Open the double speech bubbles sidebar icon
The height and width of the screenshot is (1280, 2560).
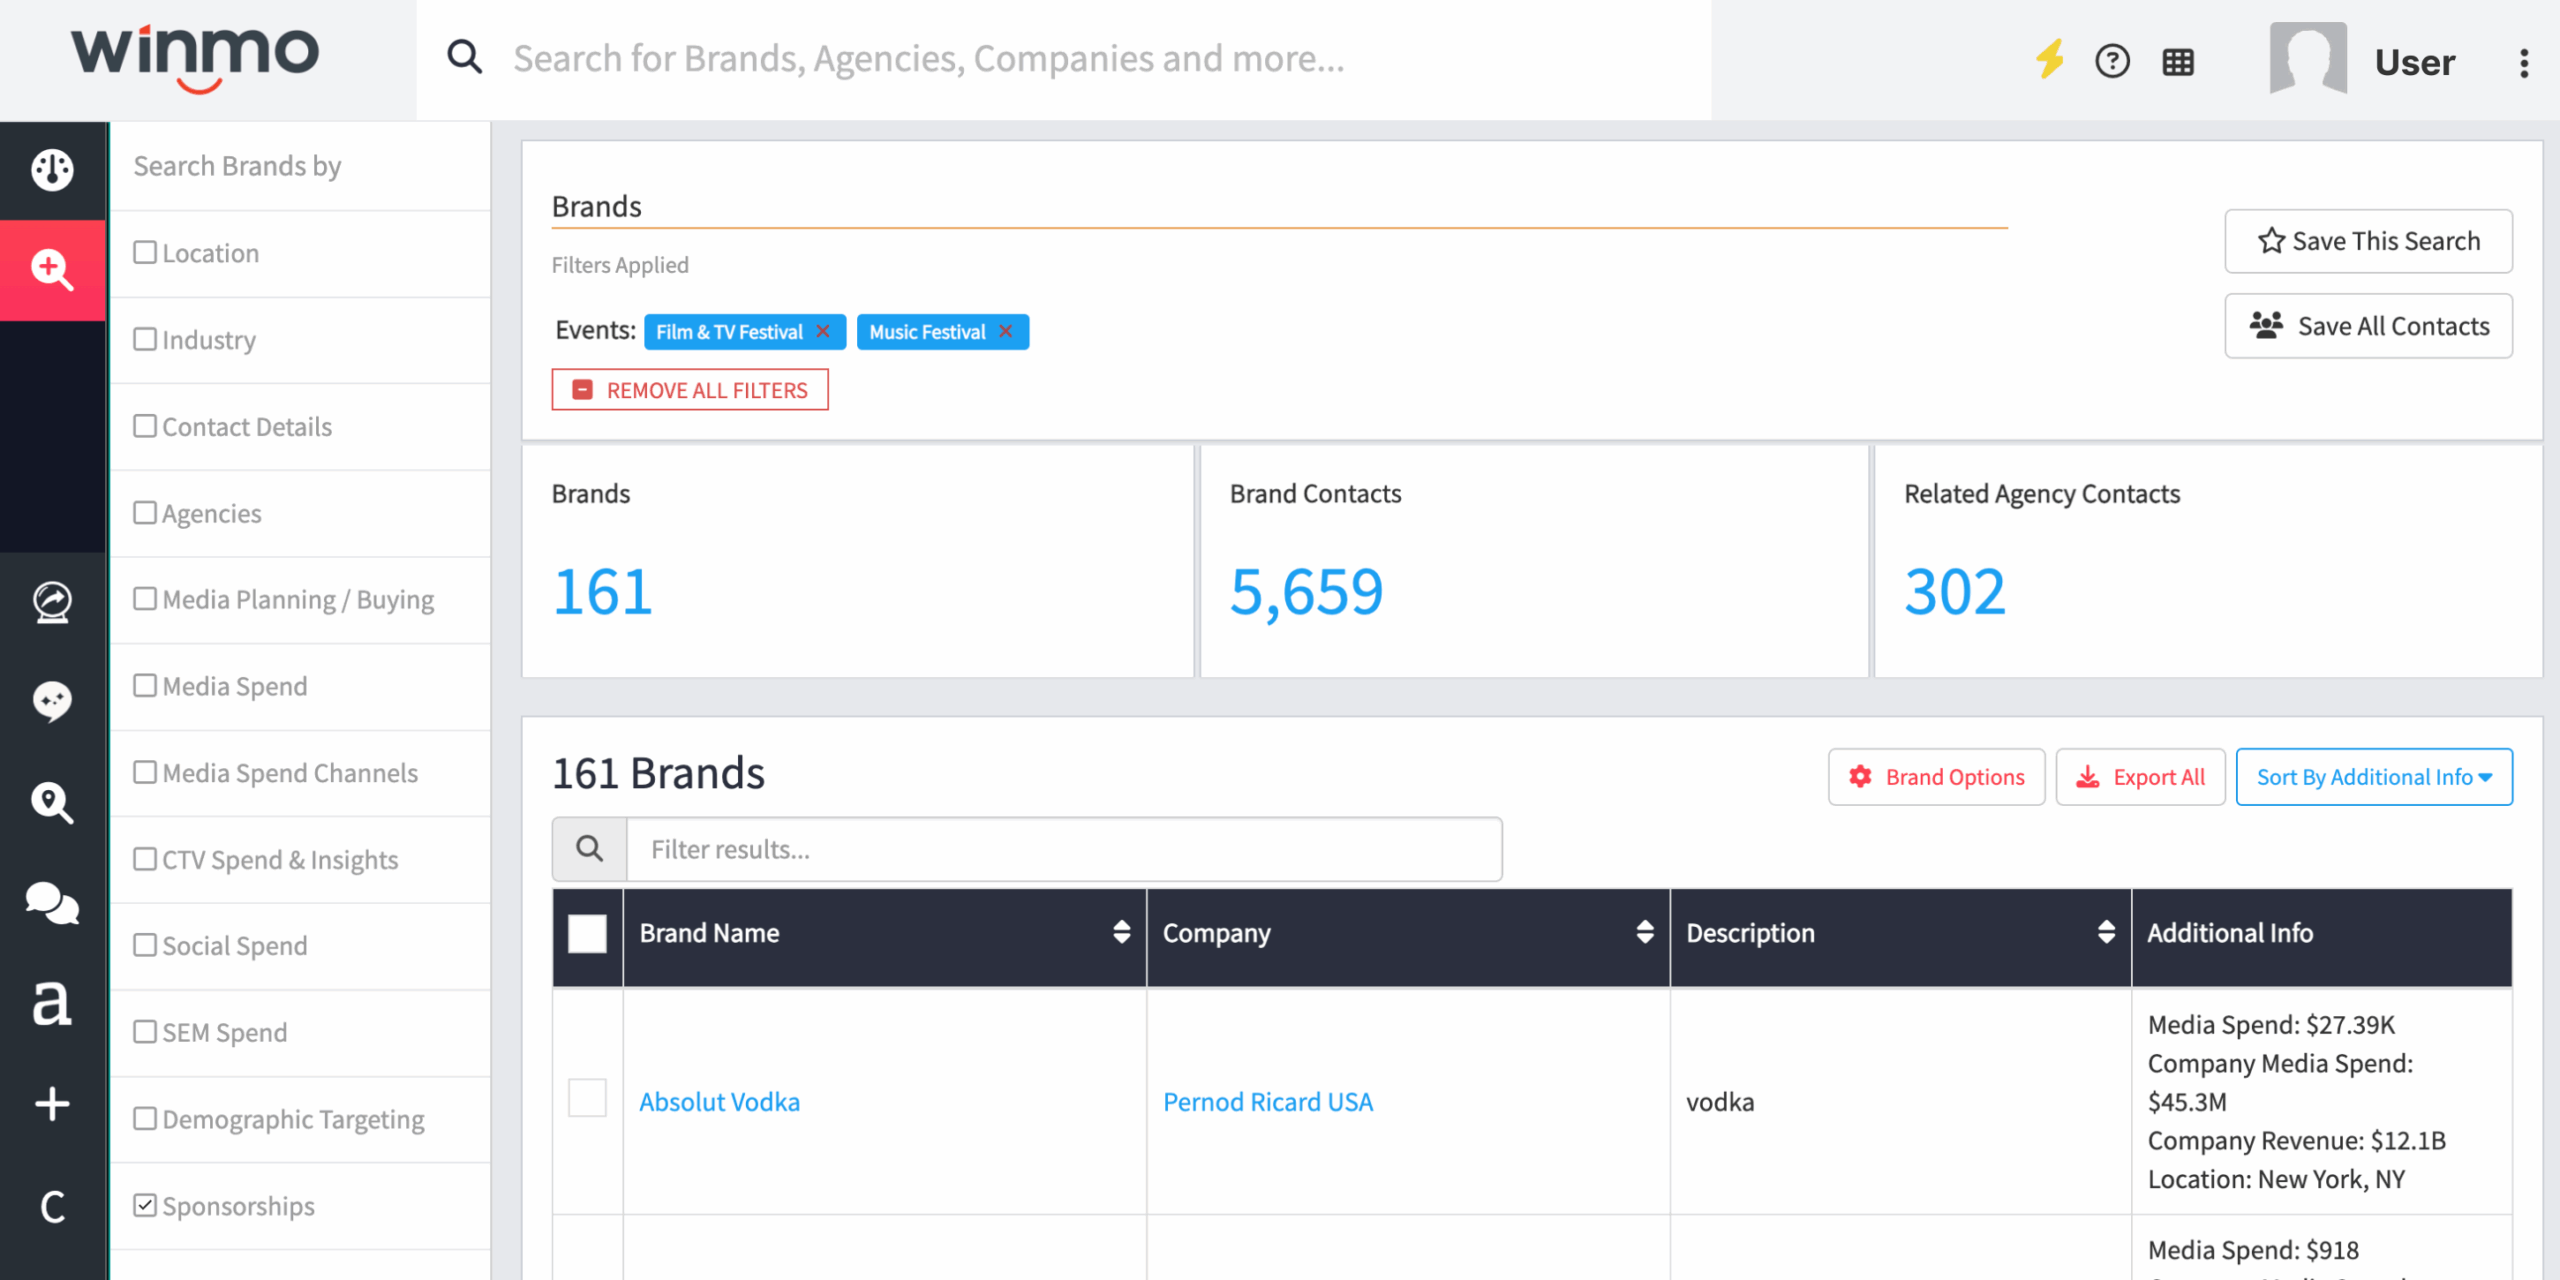(x=52, y=904)
